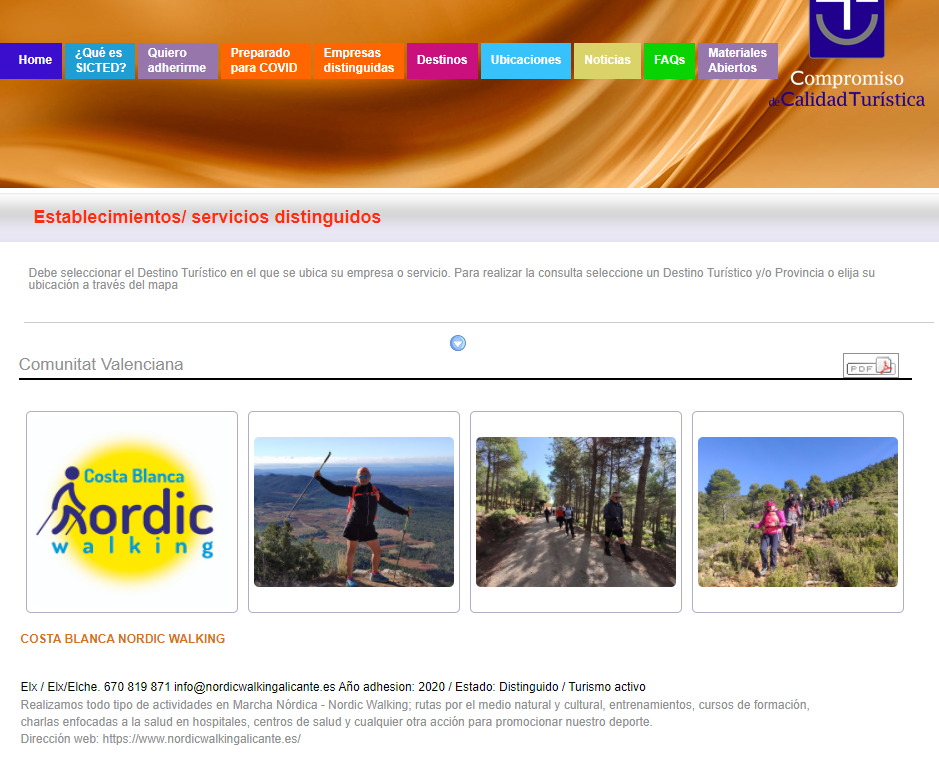939x763 pixels.
Task: Open the photo of the group hiking uphill
Action: 798,512
